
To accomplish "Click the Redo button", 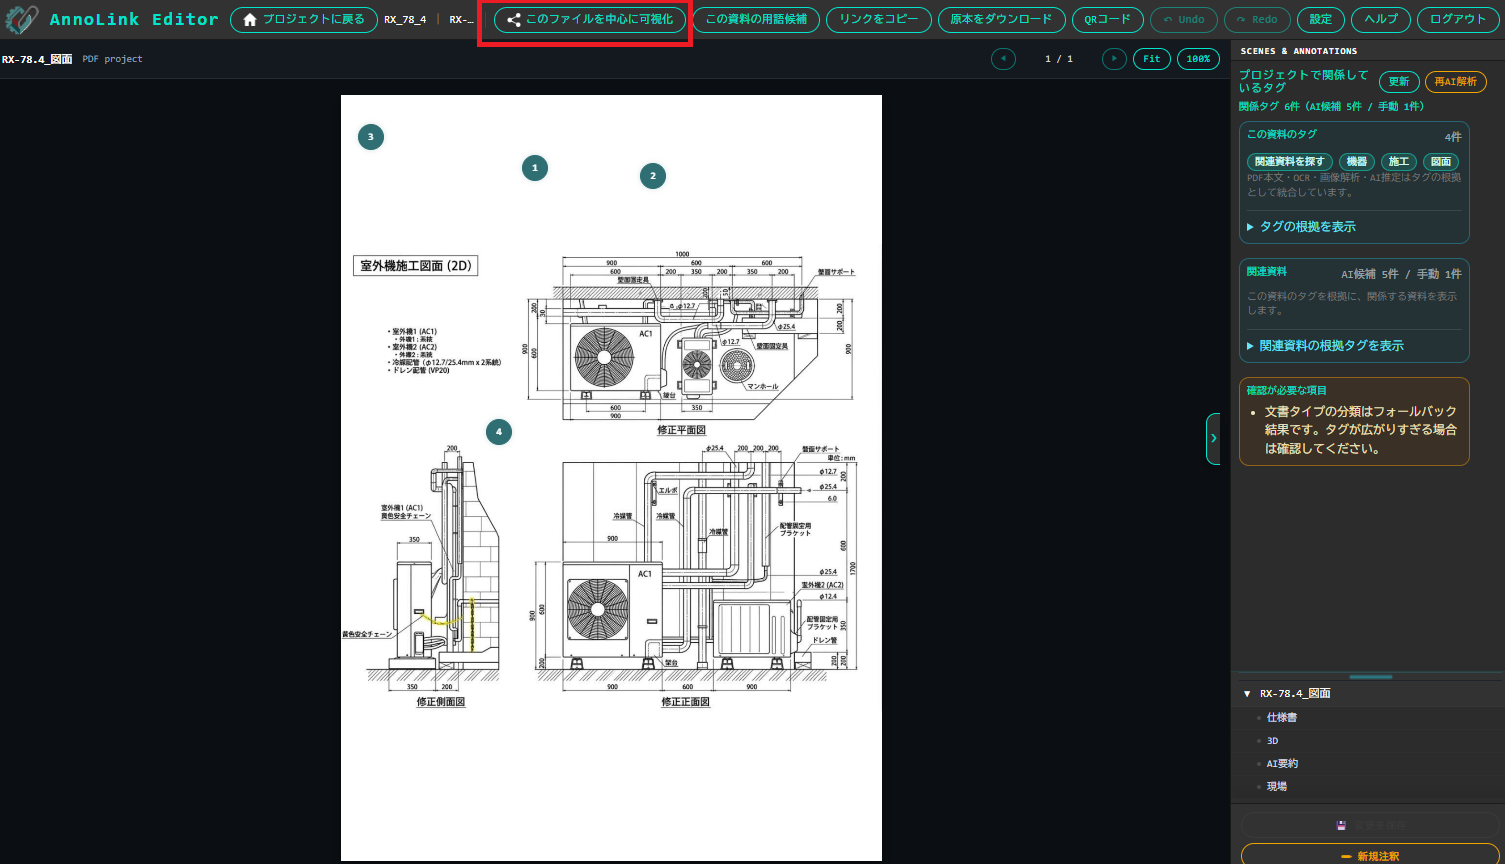I will click(x=1257, y=20).
